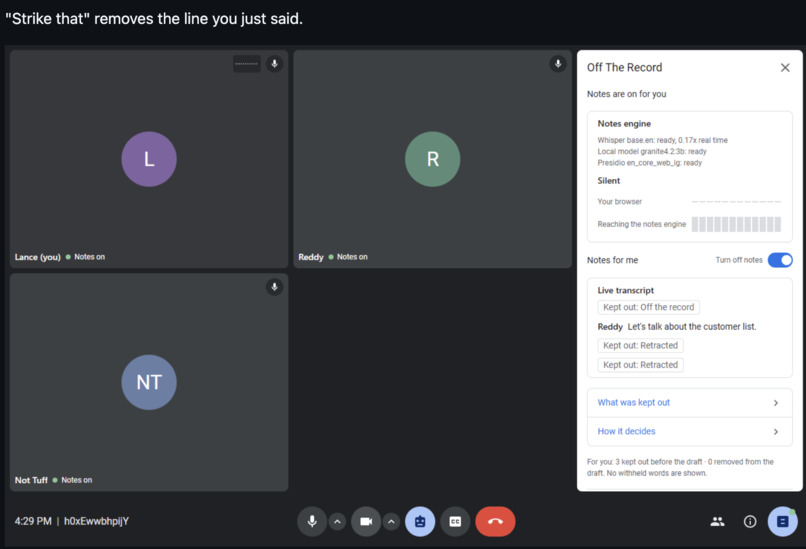Expand How it decides section
The width and height of the screenshot is (806, 549).
tap(689, 431)
